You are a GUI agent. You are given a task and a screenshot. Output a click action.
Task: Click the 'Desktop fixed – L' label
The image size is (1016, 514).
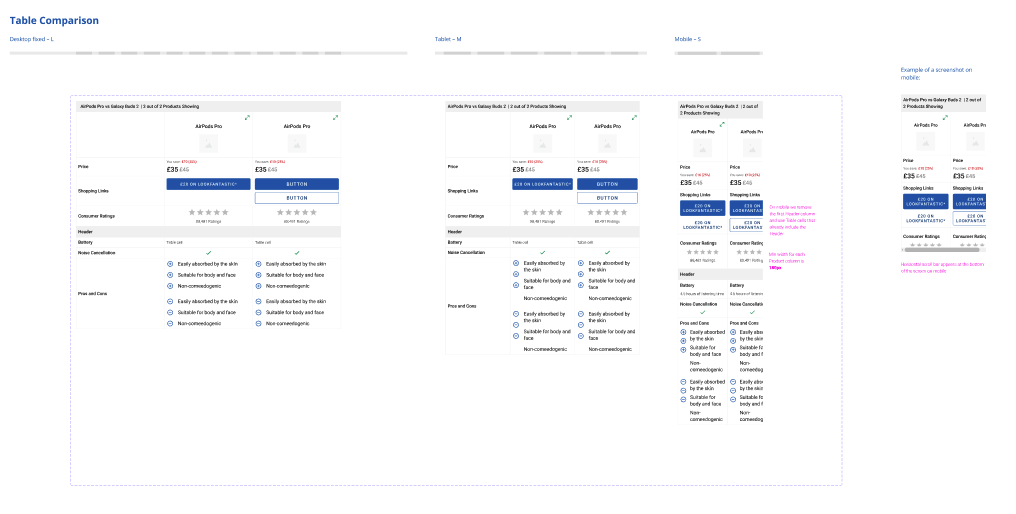point(32,39)
